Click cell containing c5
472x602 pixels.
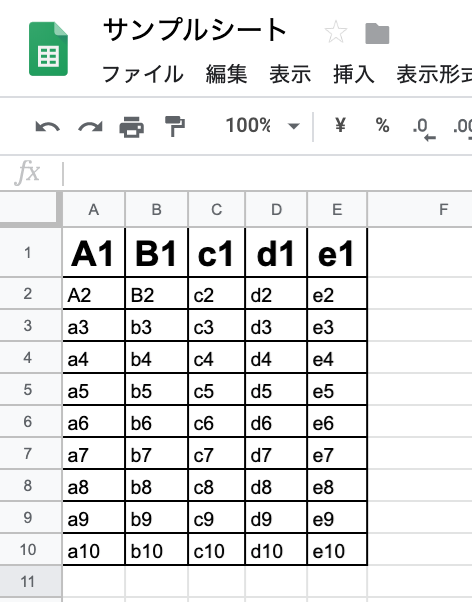point(217,389)
